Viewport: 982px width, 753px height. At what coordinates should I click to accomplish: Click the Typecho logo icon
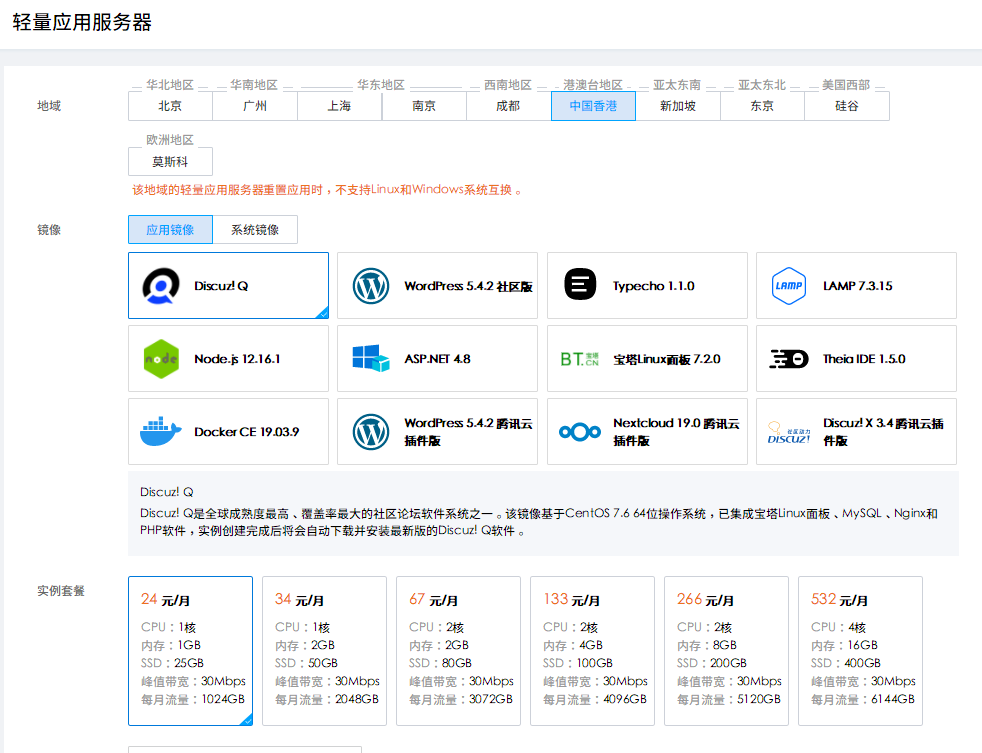(580, 284)
